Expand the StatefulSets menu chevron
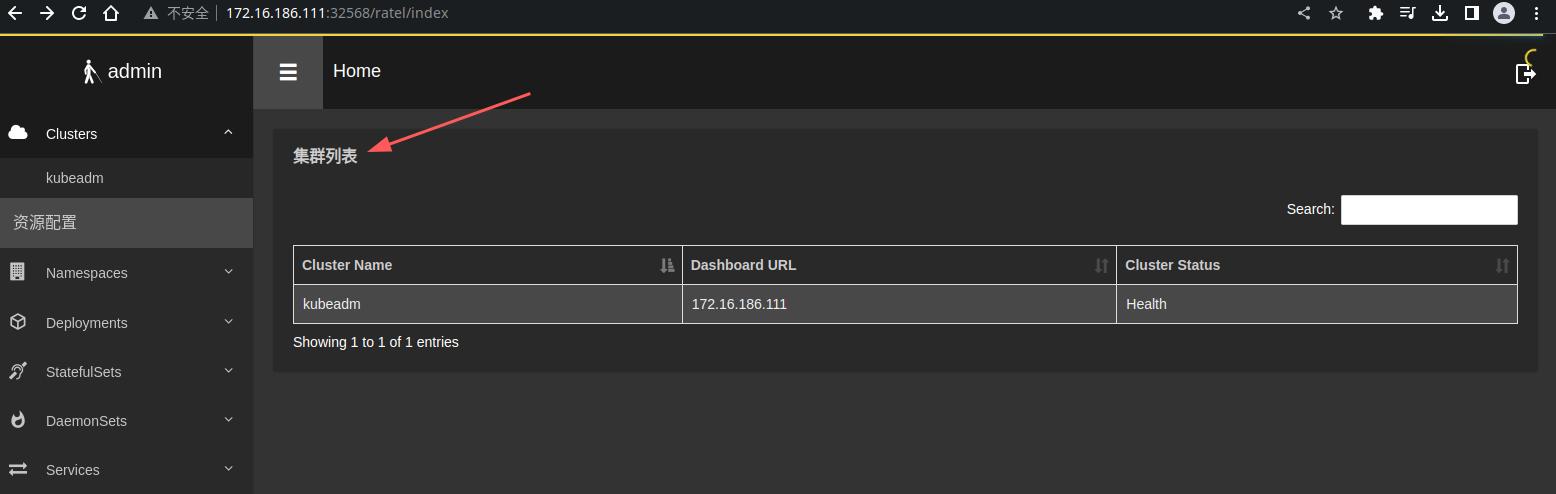Viewport: 1556px width, 494px height. point(228,371)
